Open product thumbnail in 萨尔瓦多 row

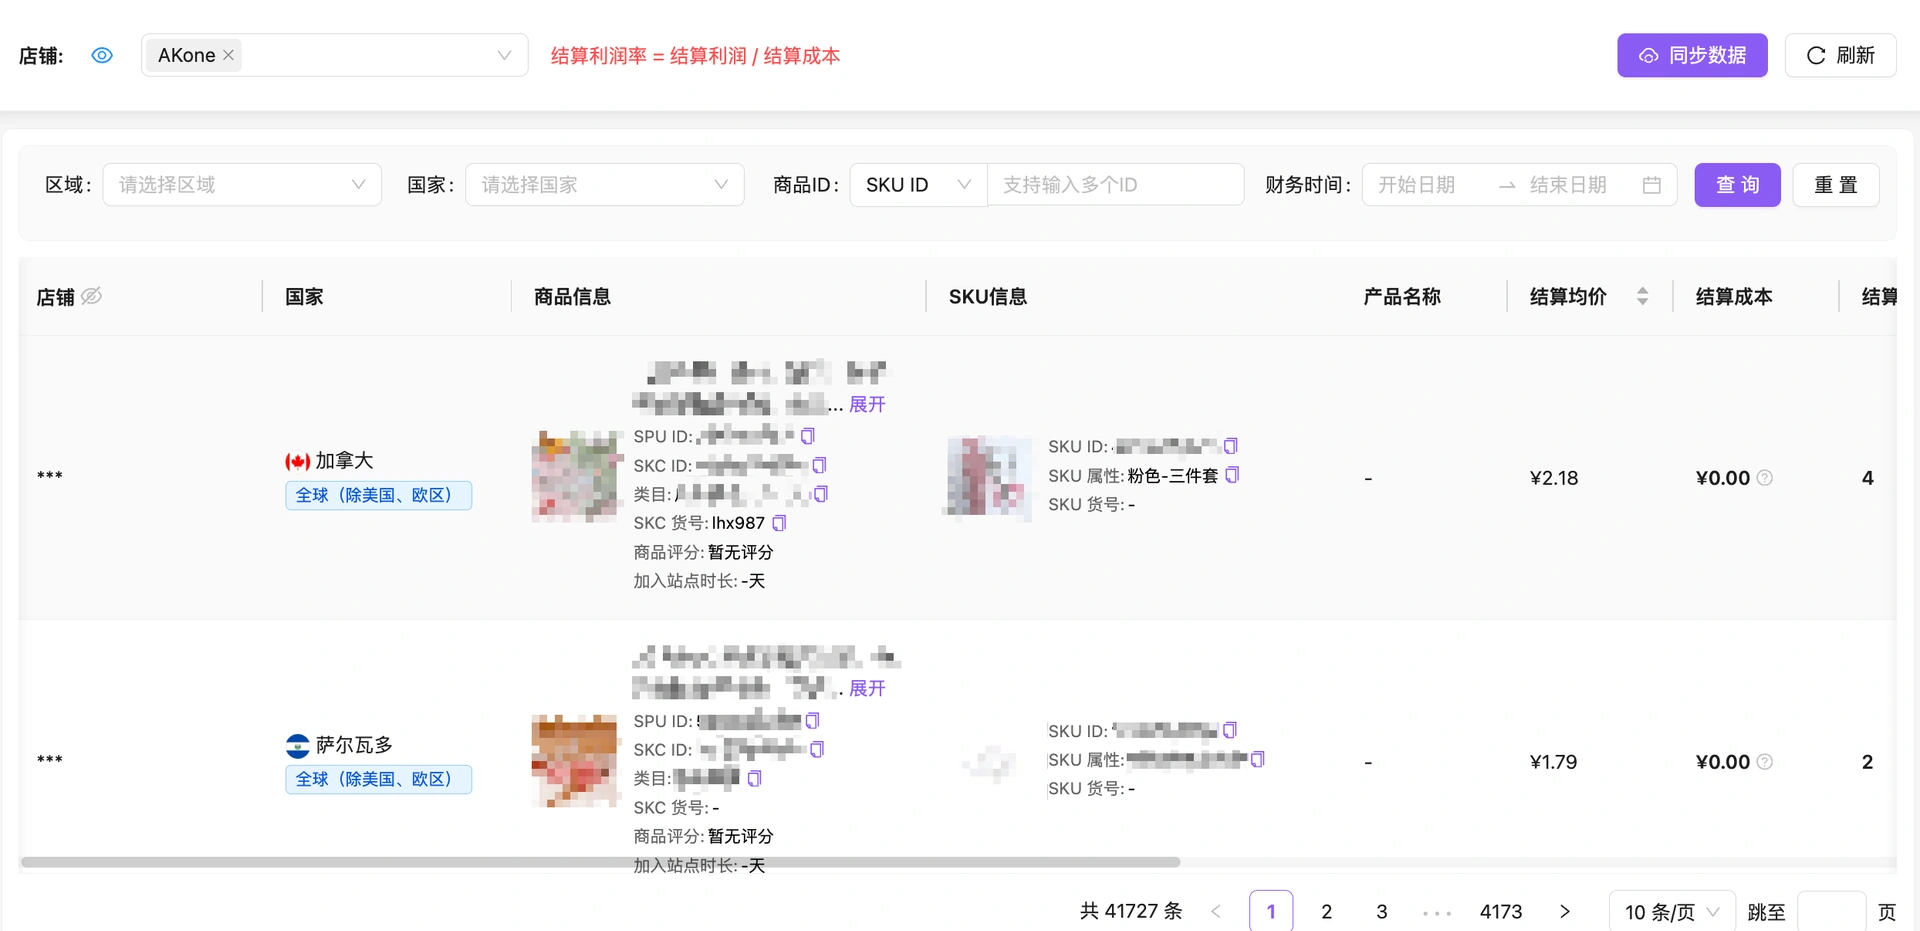click(575, 761)
